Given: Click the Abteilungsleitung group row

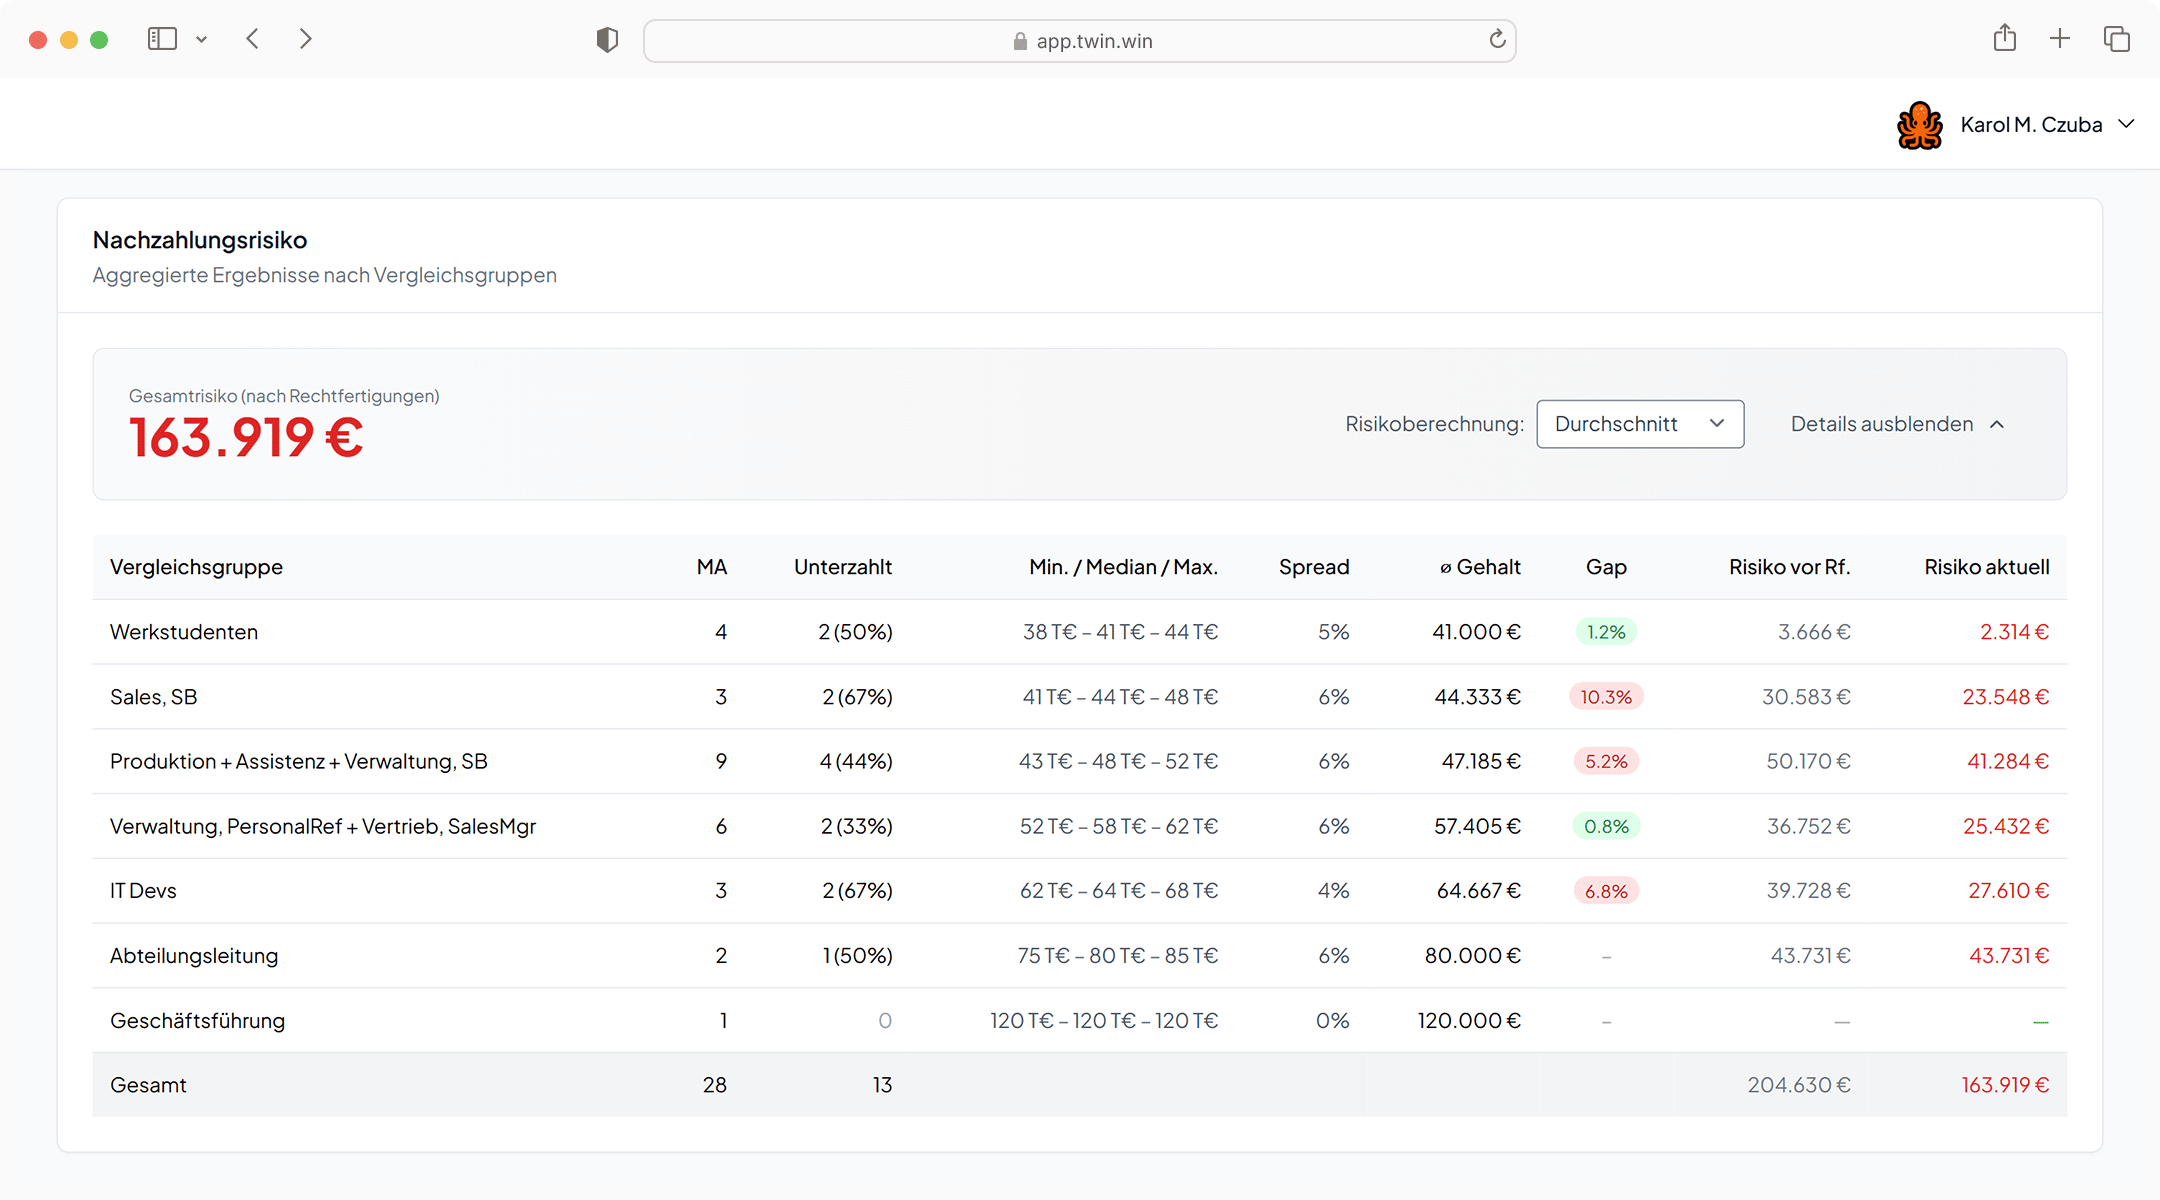Looking at the screenshot, I should tap(194, 956).
